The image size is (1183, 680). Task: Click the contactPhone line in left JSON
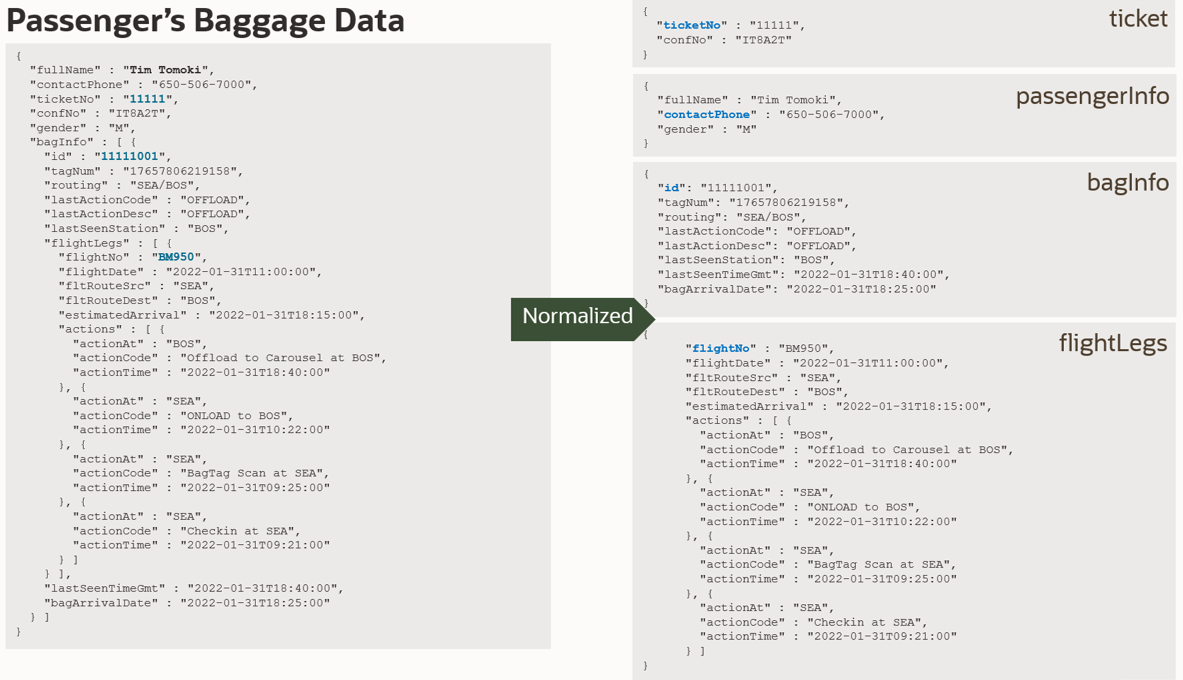(x=143, y=85)
